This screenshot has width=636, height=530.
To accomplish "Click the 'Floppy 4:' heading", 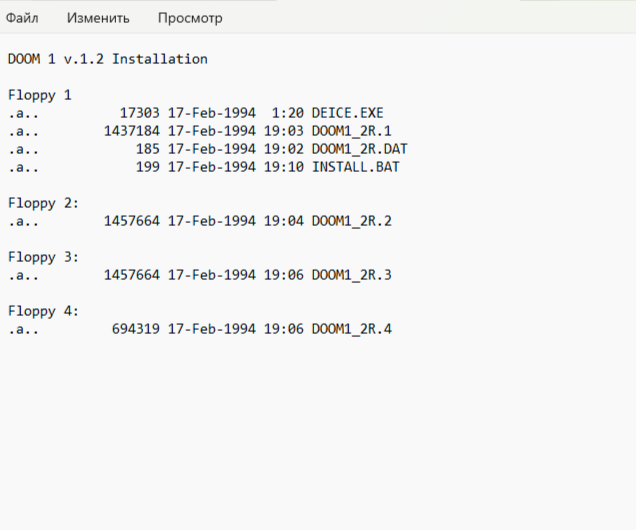I will coord(43,311).
